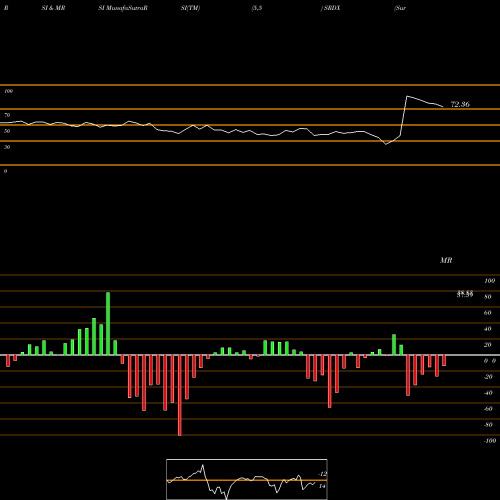Click the MunafaSutra header text
This screenshot has height=500, width=500.
coord(127,8)
